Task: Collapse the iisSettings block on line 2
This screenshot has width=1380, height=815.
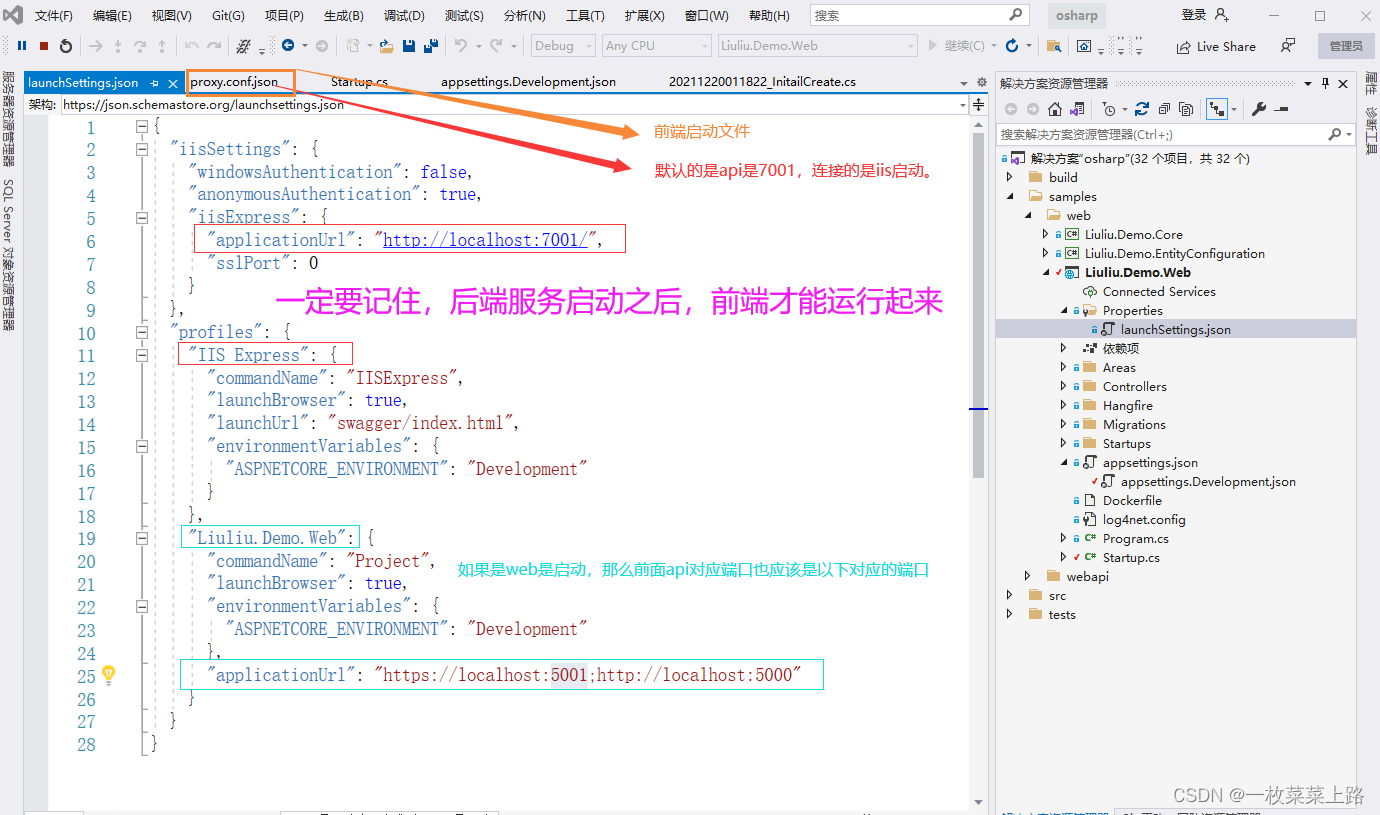Action: pyautogui.click(x=141, y=149)
